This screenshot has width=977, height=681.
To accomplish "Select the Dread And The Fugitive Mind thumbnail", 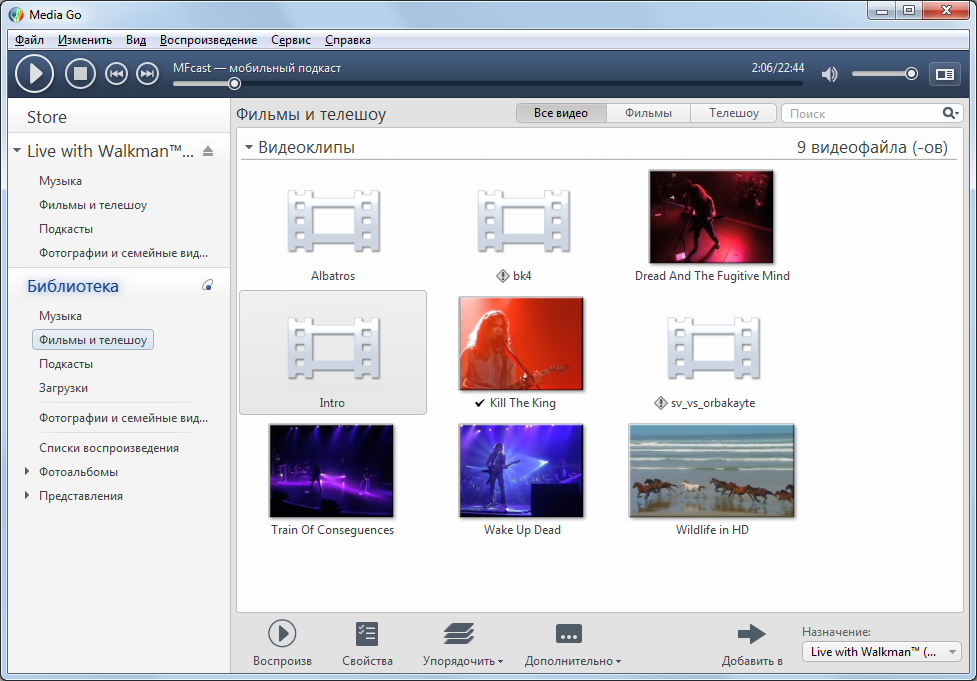I will [711, 217].
